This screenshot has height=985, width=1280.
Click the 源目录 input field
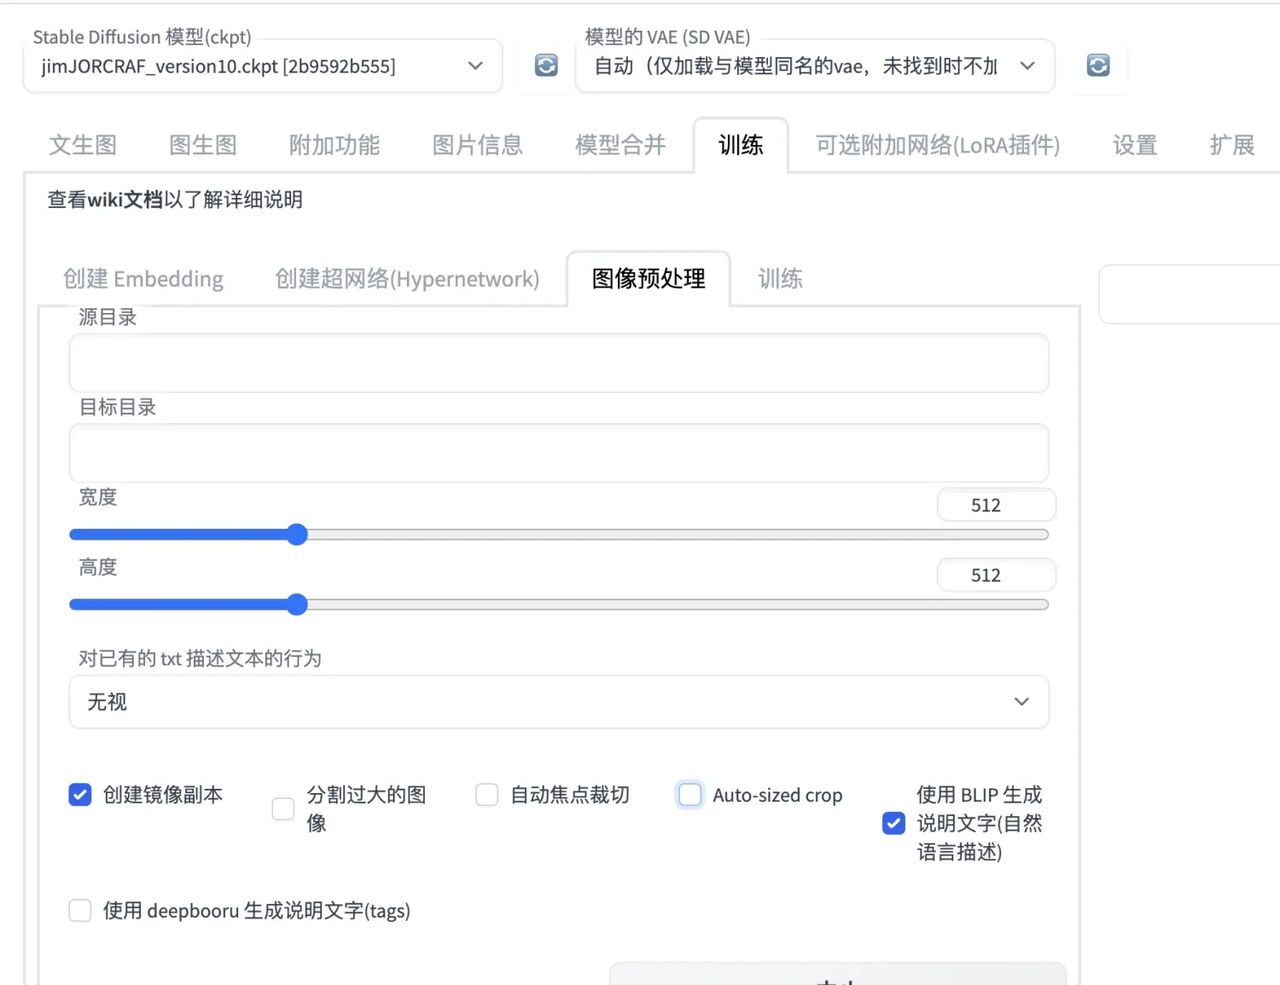tap(558, 363)
